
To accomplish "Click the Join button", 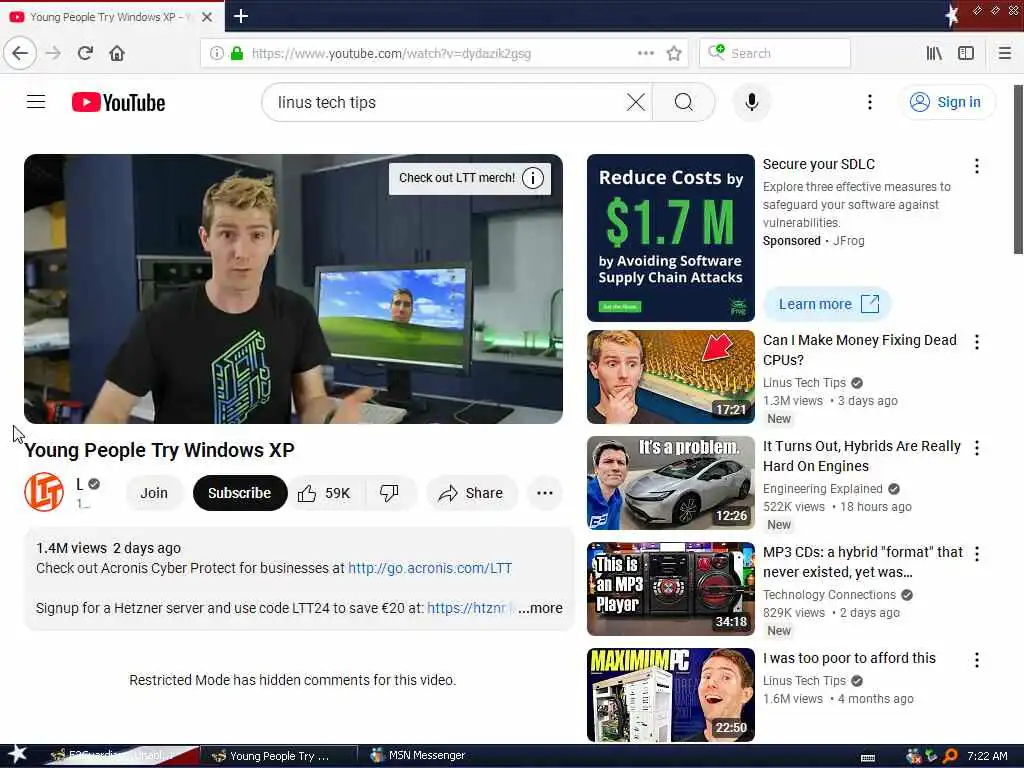I will [154, 493].
